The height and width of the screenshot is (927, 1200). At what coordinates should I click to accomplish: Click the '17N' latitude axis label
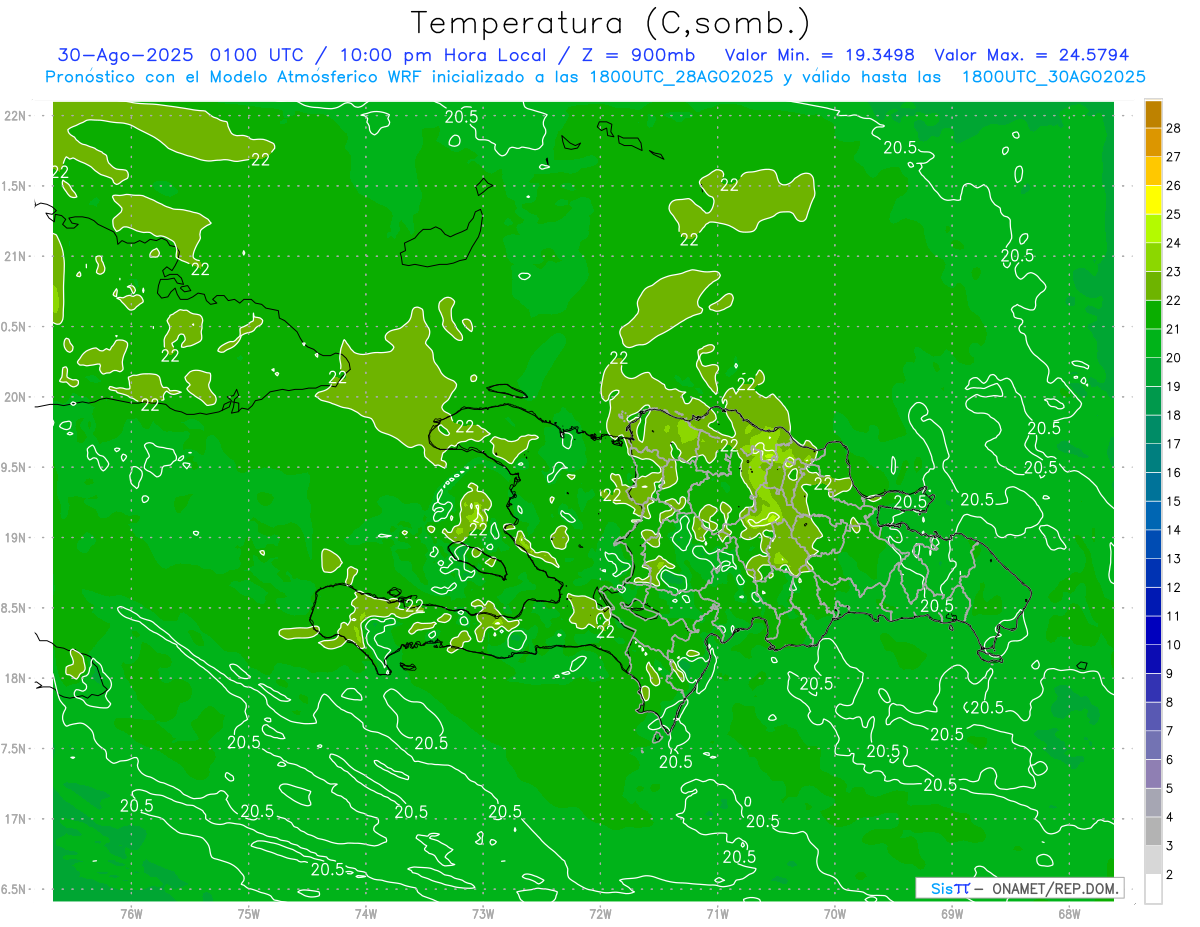(x=16, y=819)
